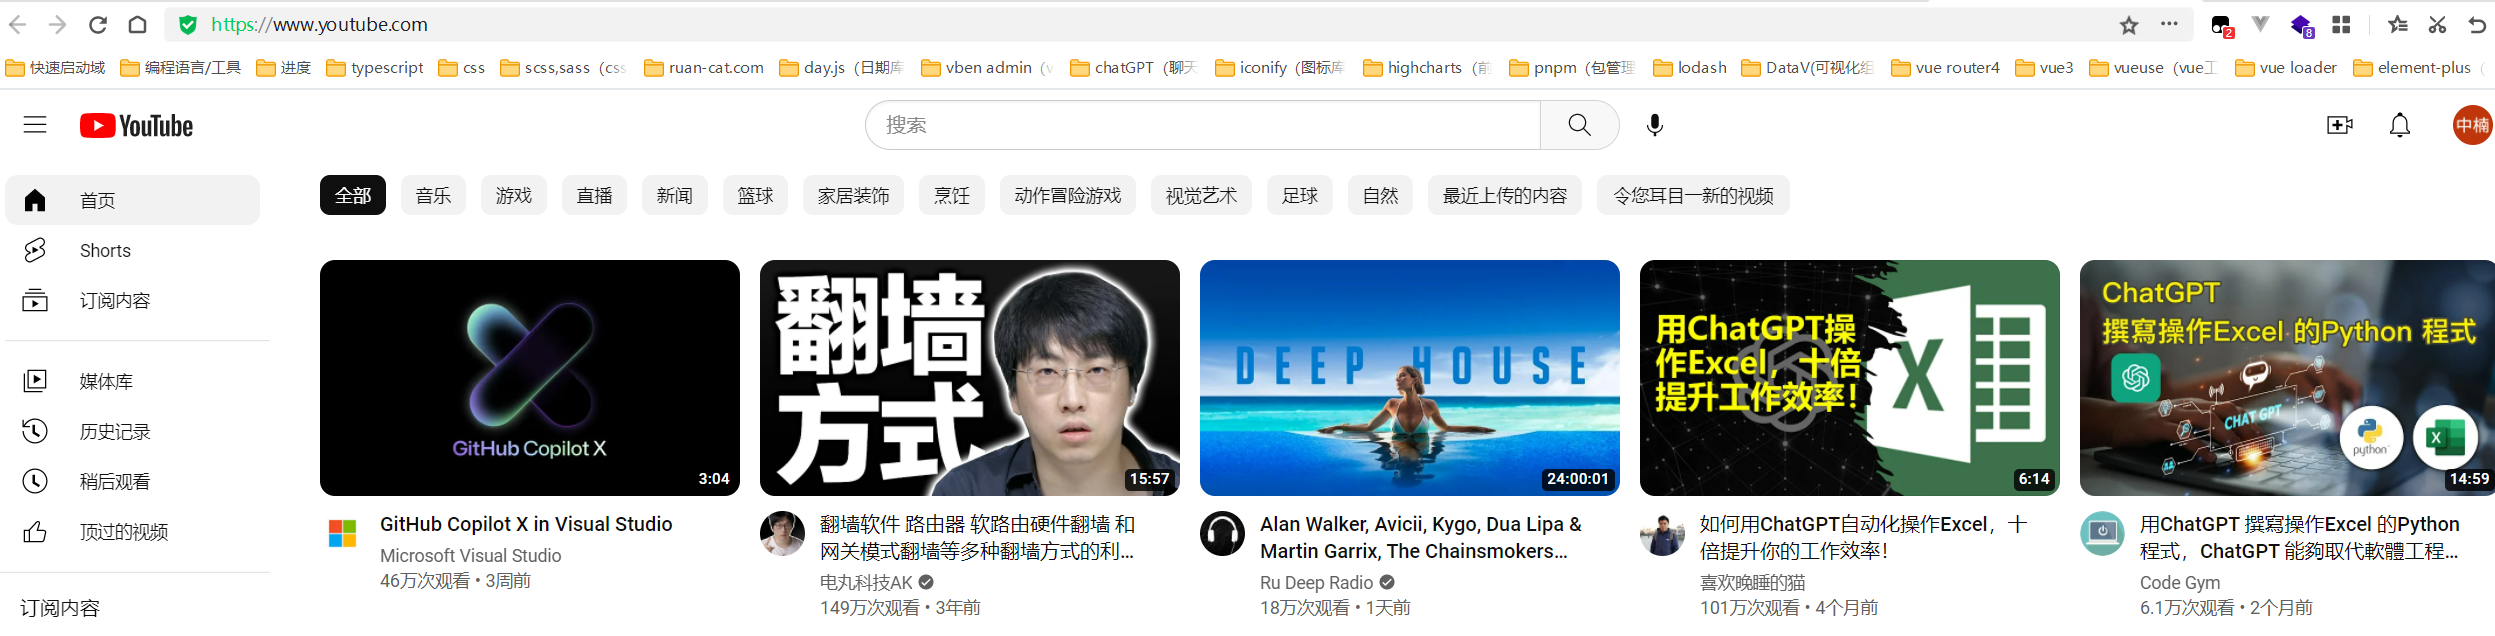Expand the 编程语言/工具 bookmark folder
Screen dimensions: 2495x636
coord(181,68)
